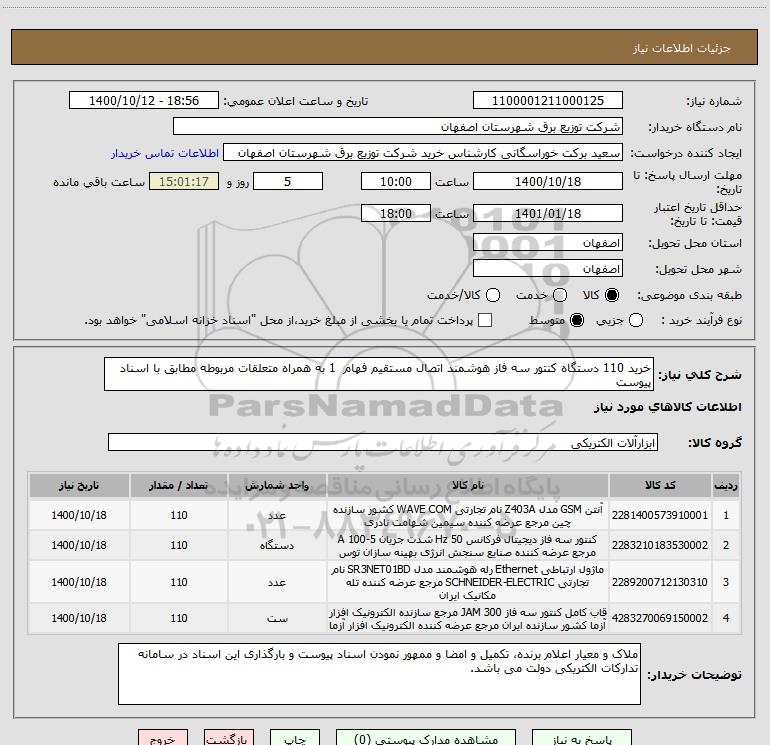The height and width of the screenshot is (745, 770).
Task: Click the delivery province field اصفهان
Action: coord(548,243)
